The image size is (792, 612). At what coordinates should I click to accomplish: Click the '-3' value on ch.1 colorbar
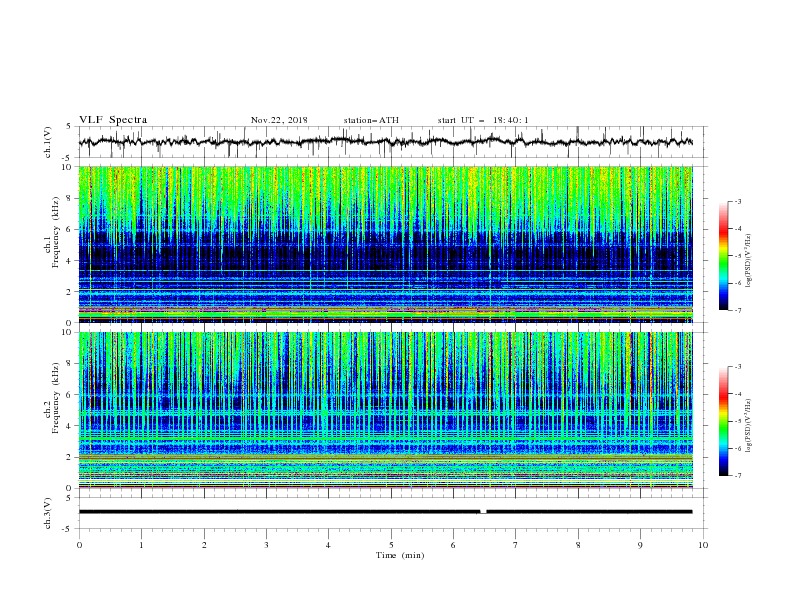click(737, 201)
